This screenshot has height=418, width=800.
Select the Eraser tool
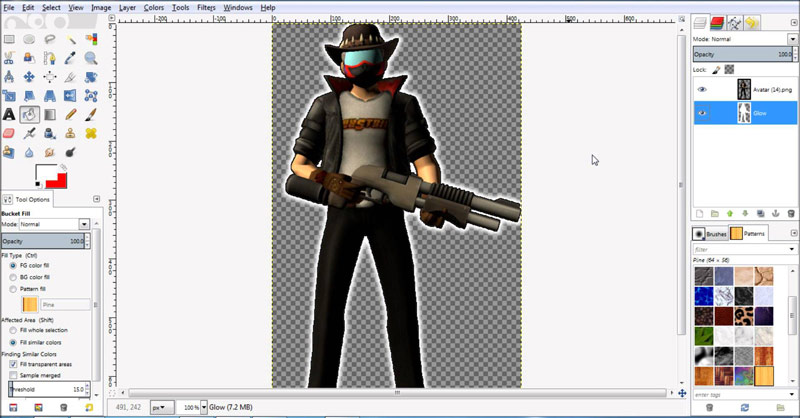(x=9, y=133)
